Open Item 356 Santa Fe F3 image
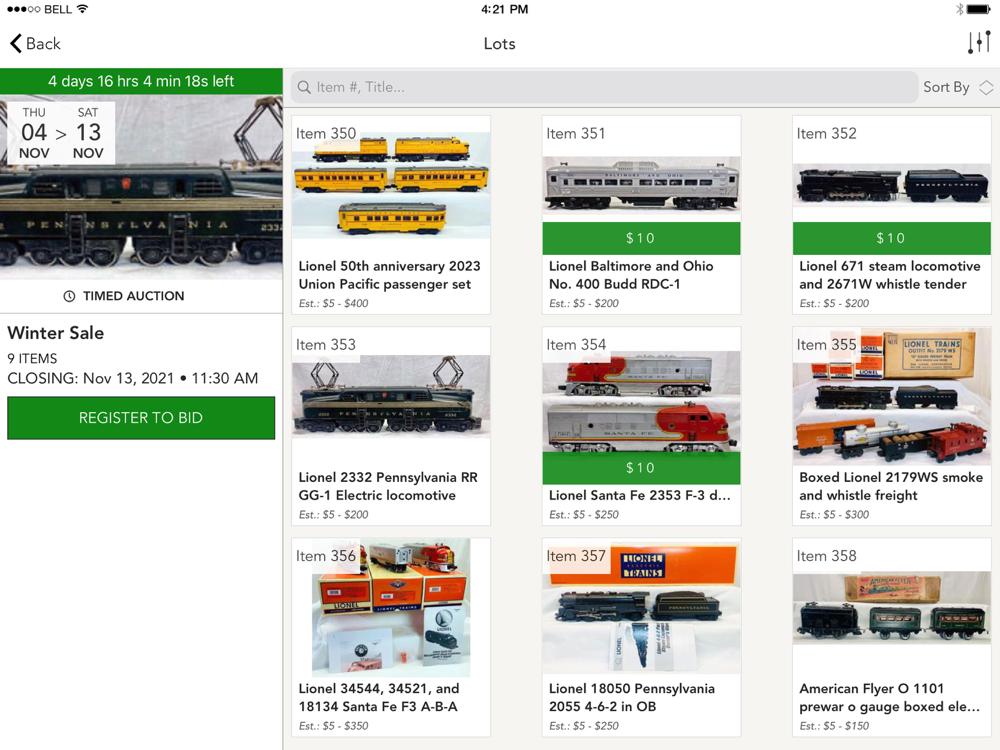The height and width of the screenshot is (750, 1000). point(391,607)
